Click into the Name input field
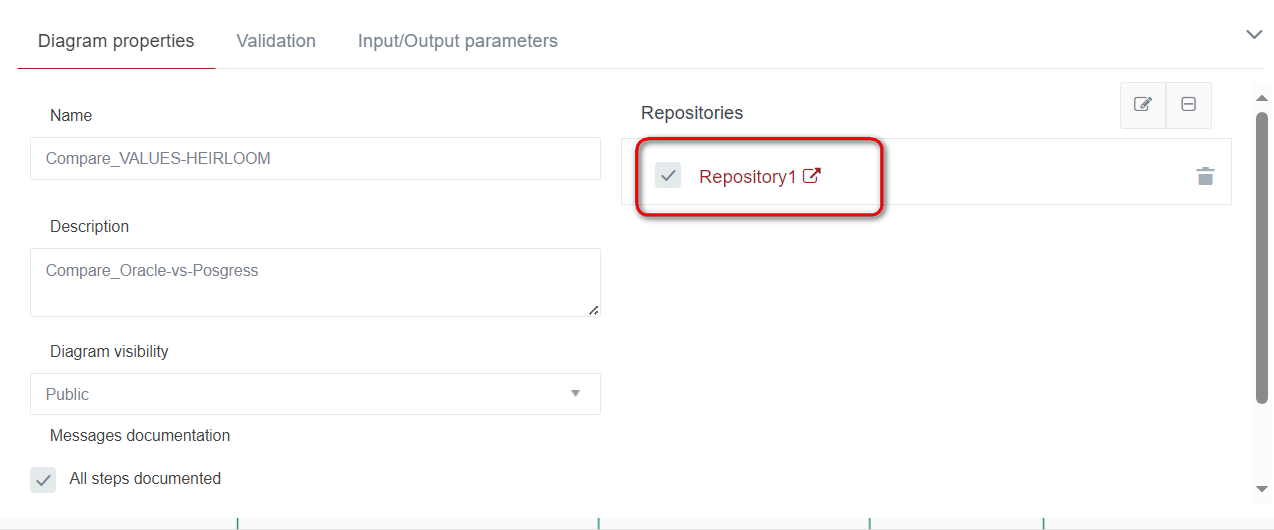Screen dimensions: 1274x530 click(x=315, y=158)
